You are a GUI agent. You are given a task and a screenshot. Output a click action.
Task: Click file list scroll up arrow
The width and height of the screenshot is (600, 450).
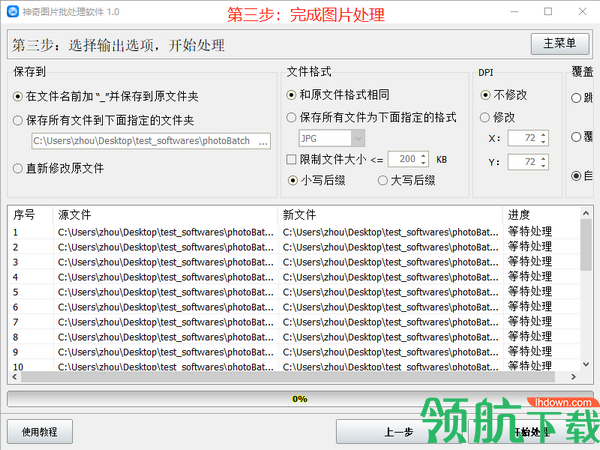pyautogui.click(x=586, y=213)
